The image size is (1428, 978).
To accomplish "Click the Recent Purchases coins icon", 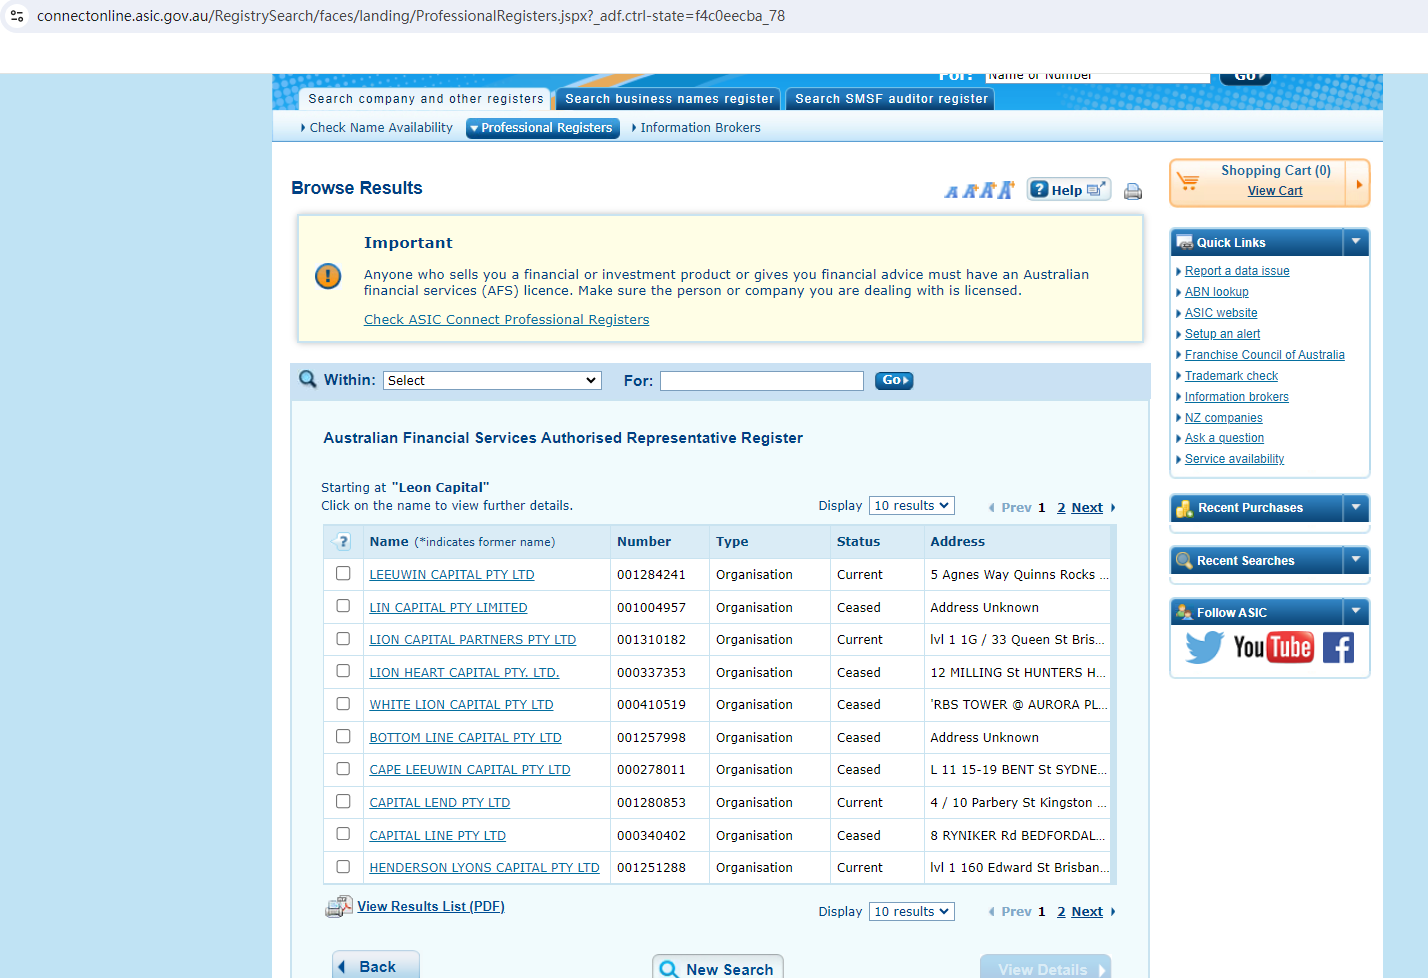I will (1185, 508).
